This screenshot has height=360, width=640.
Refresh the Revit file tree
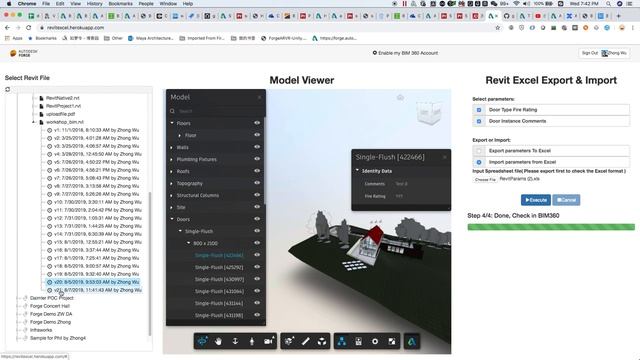click(7, 89)
